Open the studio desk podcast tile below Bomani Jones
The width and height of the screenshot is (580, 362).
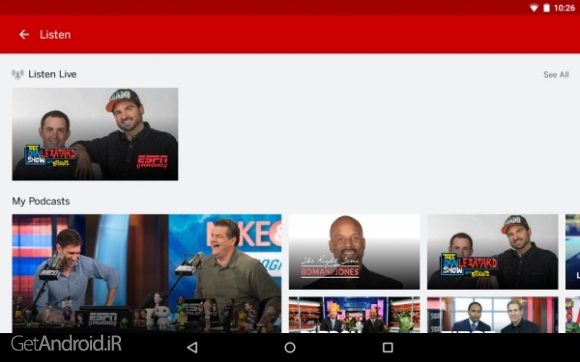[354, 315]
